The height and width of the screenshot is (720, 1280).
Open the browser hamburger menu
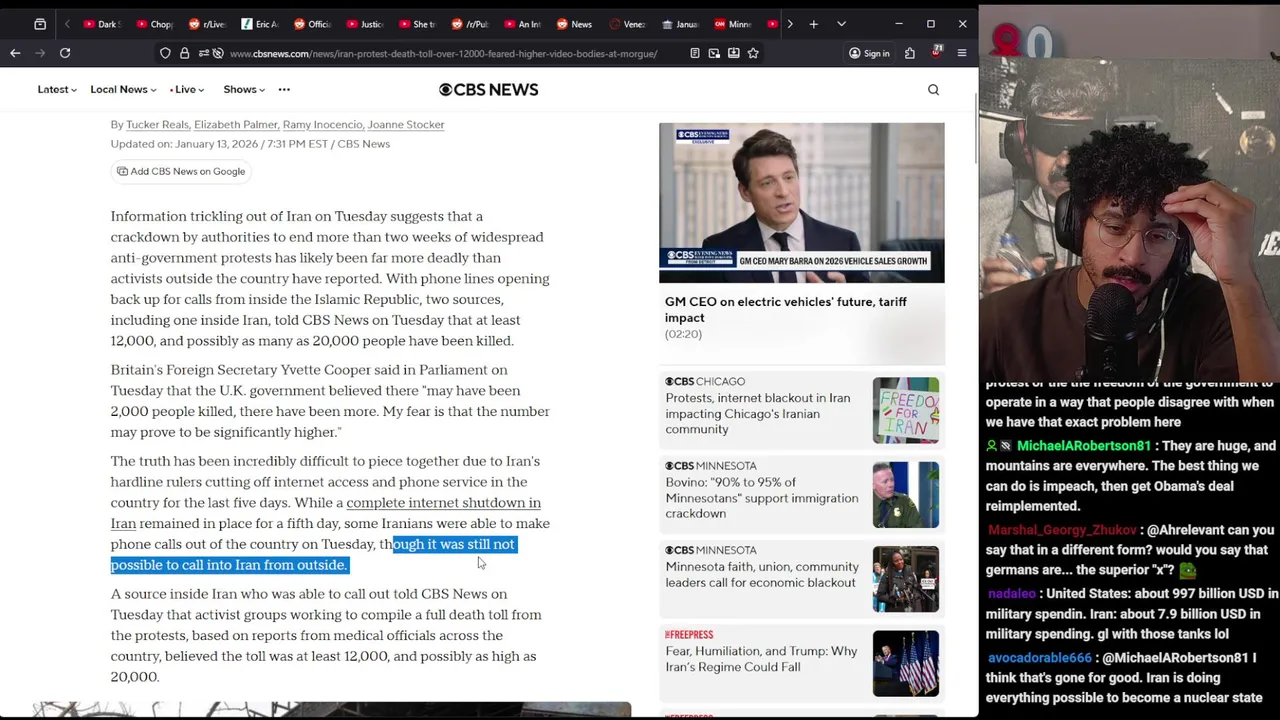(x=962, y=53)
